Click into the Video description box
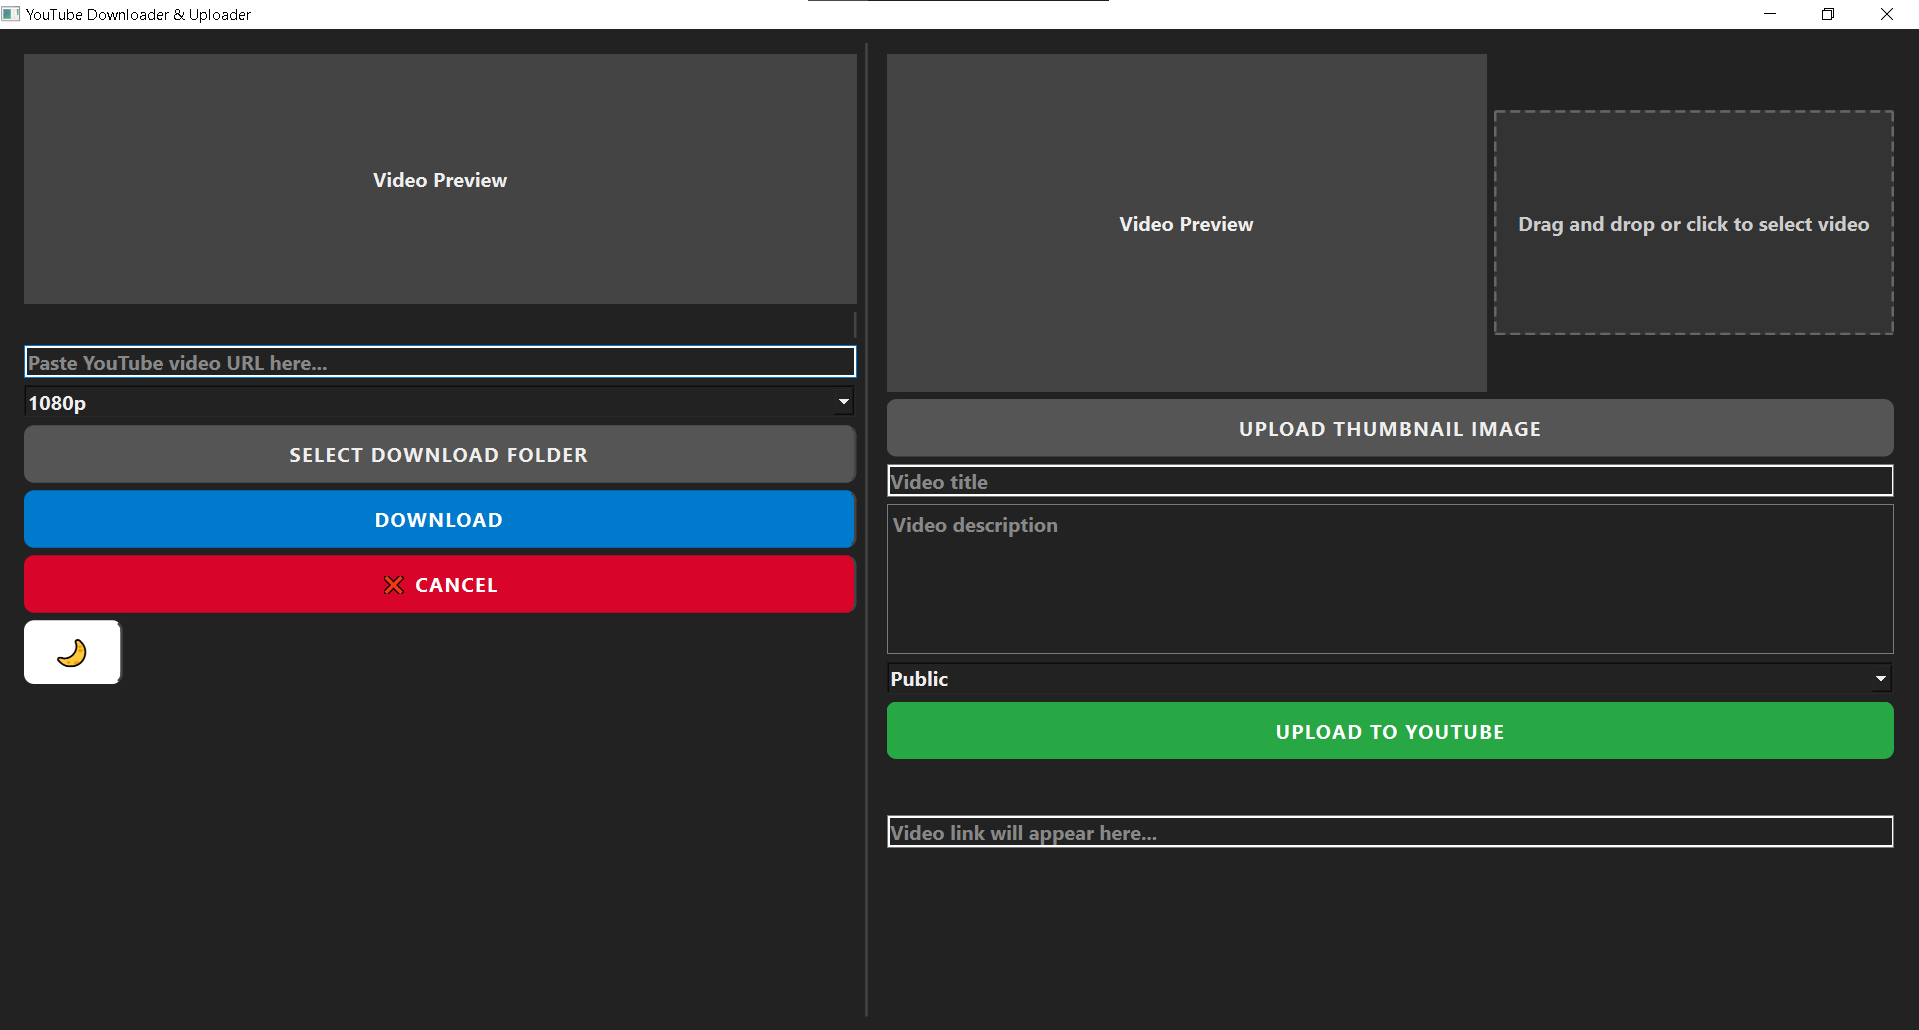The height and width of the screenshot is (1030, 1919). [1390, 579]
